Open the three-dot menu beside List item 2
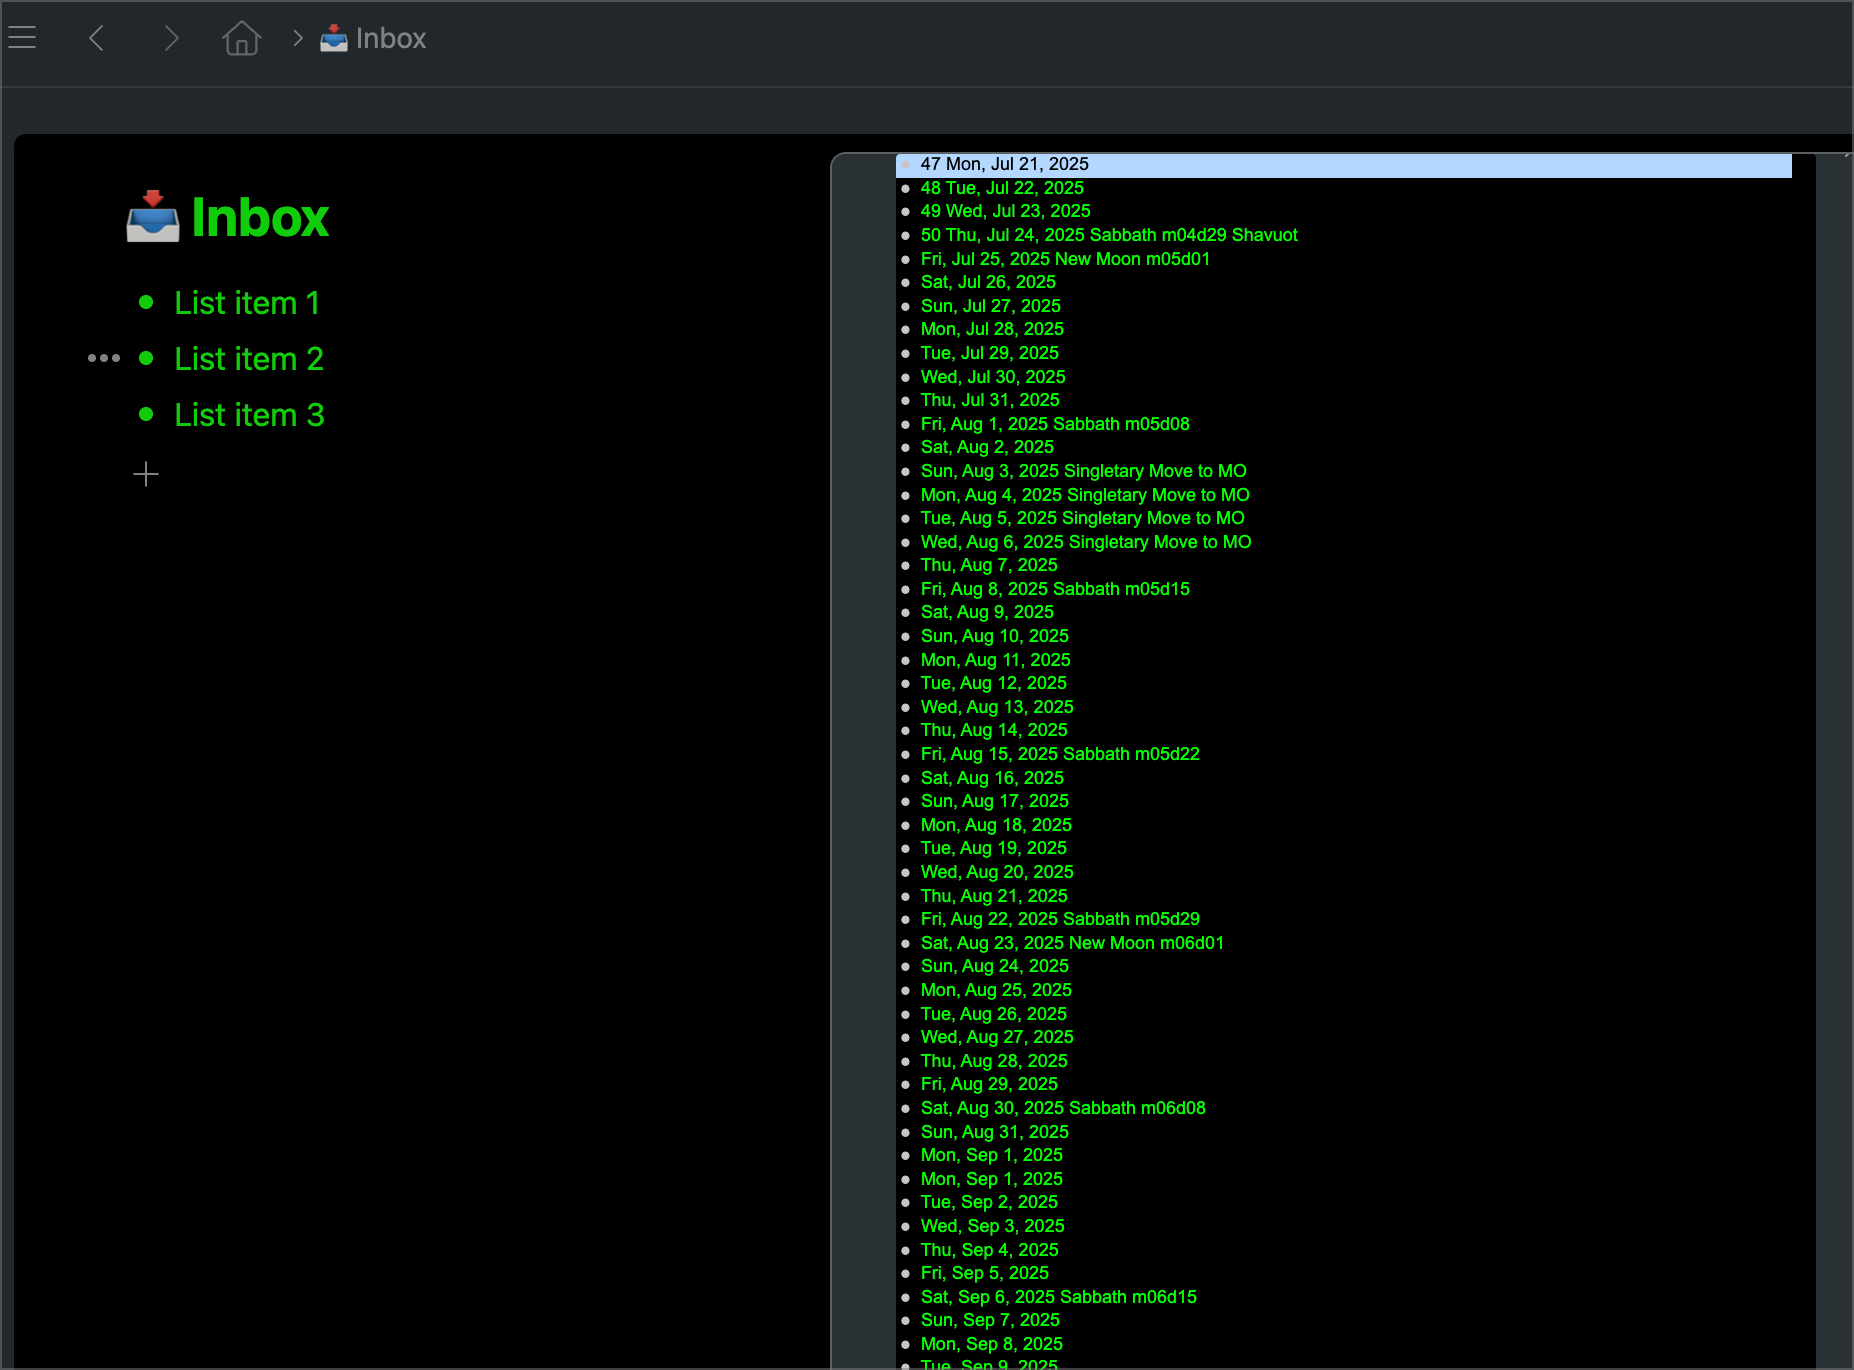Image resolution: width=1854 pixels, height=1370 pixels. [104, 358]
